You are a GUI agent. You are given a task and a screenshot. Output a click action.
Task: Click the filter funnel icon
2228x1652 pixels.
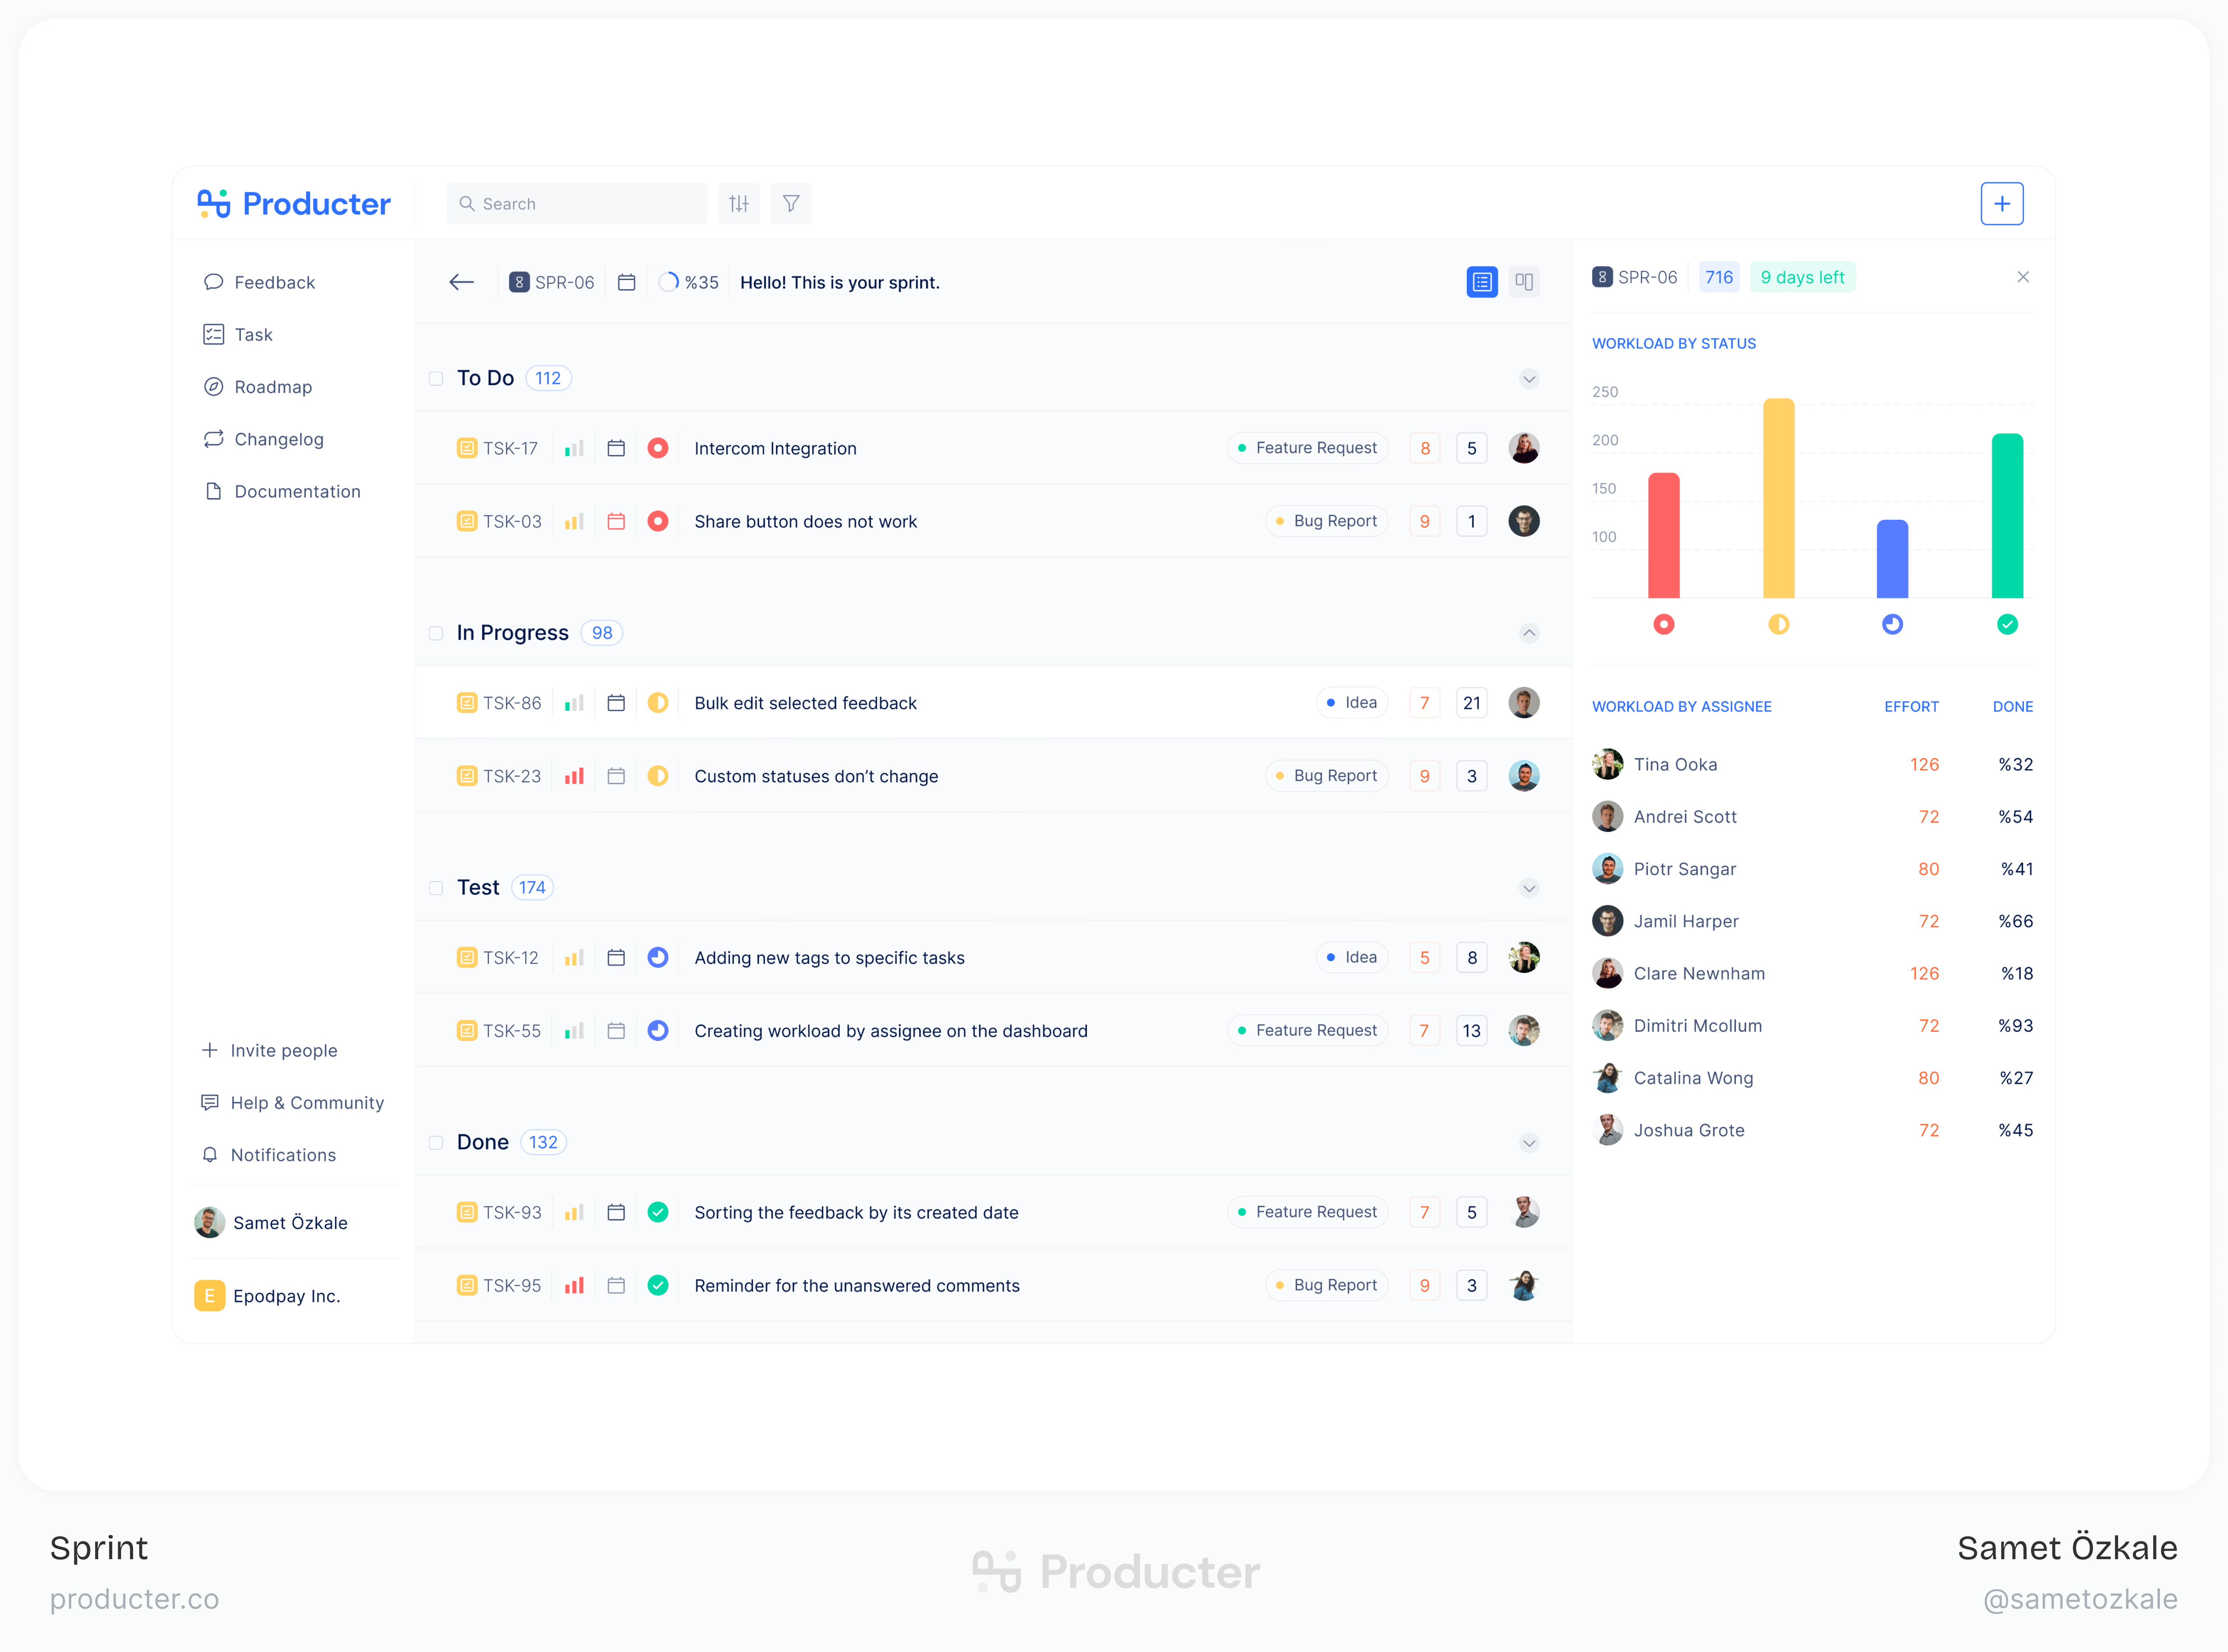791,204
